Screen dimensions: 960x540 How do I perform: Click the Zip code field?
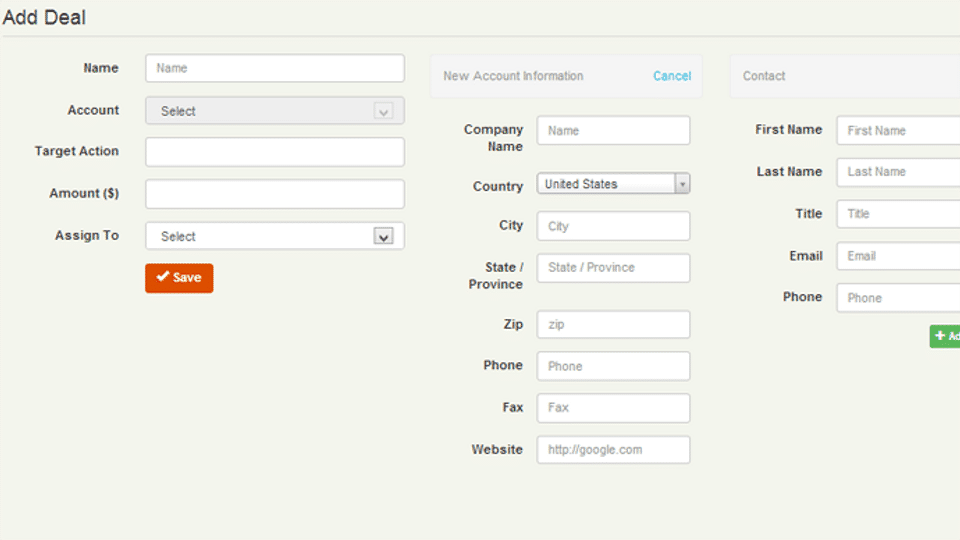coord(613,325)
